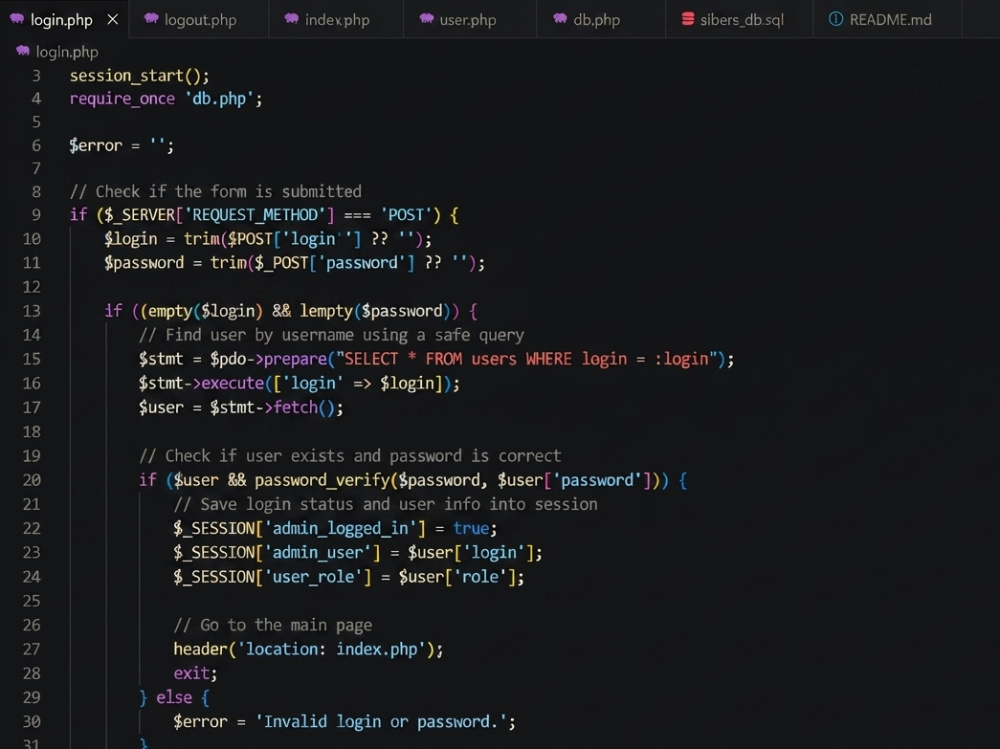
Task: Click 'user_role' session key
Action: pyautogui.click(x=313, y=577)
